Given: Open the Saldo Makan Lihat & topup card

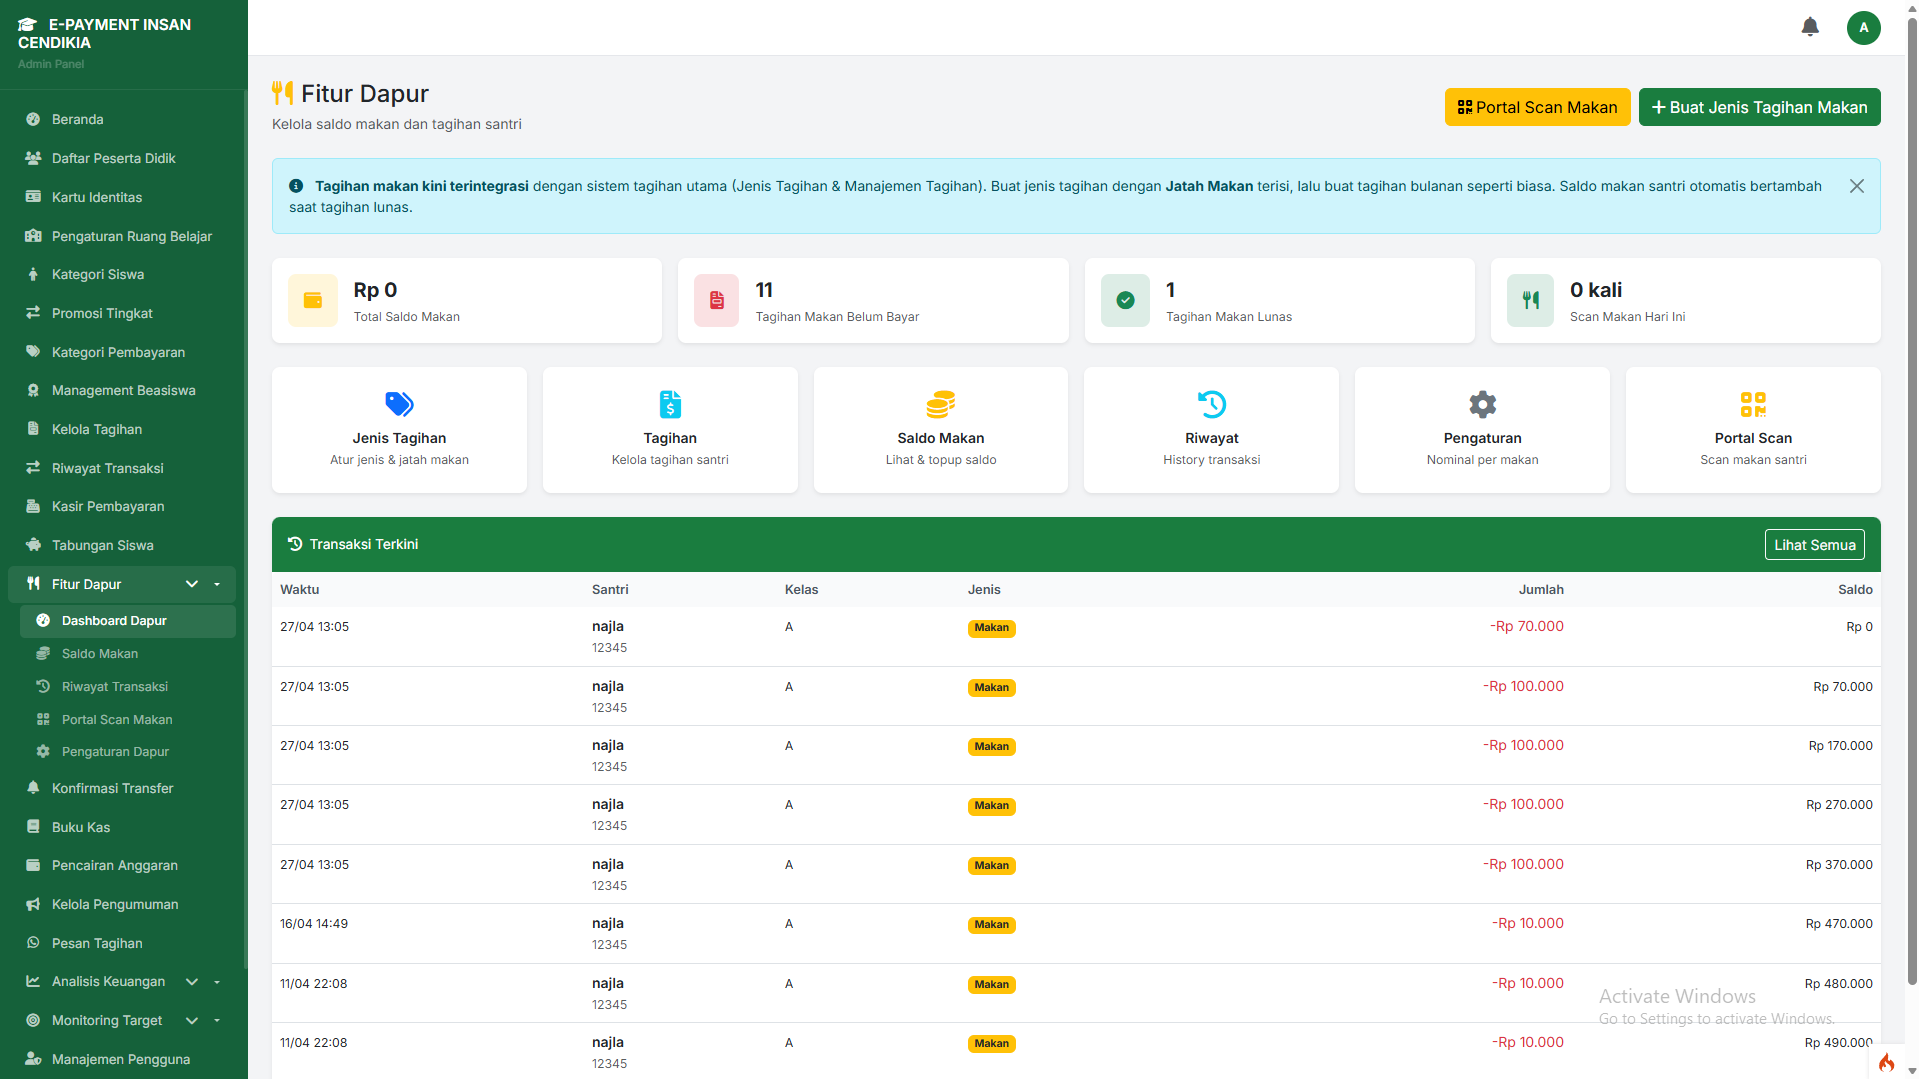Looking at the screenshot, I should point(941,430).
